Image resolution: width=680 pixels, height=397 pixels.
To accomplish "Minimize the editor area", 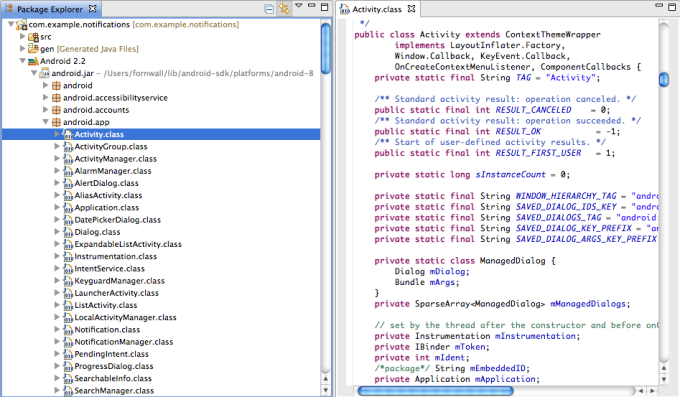I will point(659,6).
